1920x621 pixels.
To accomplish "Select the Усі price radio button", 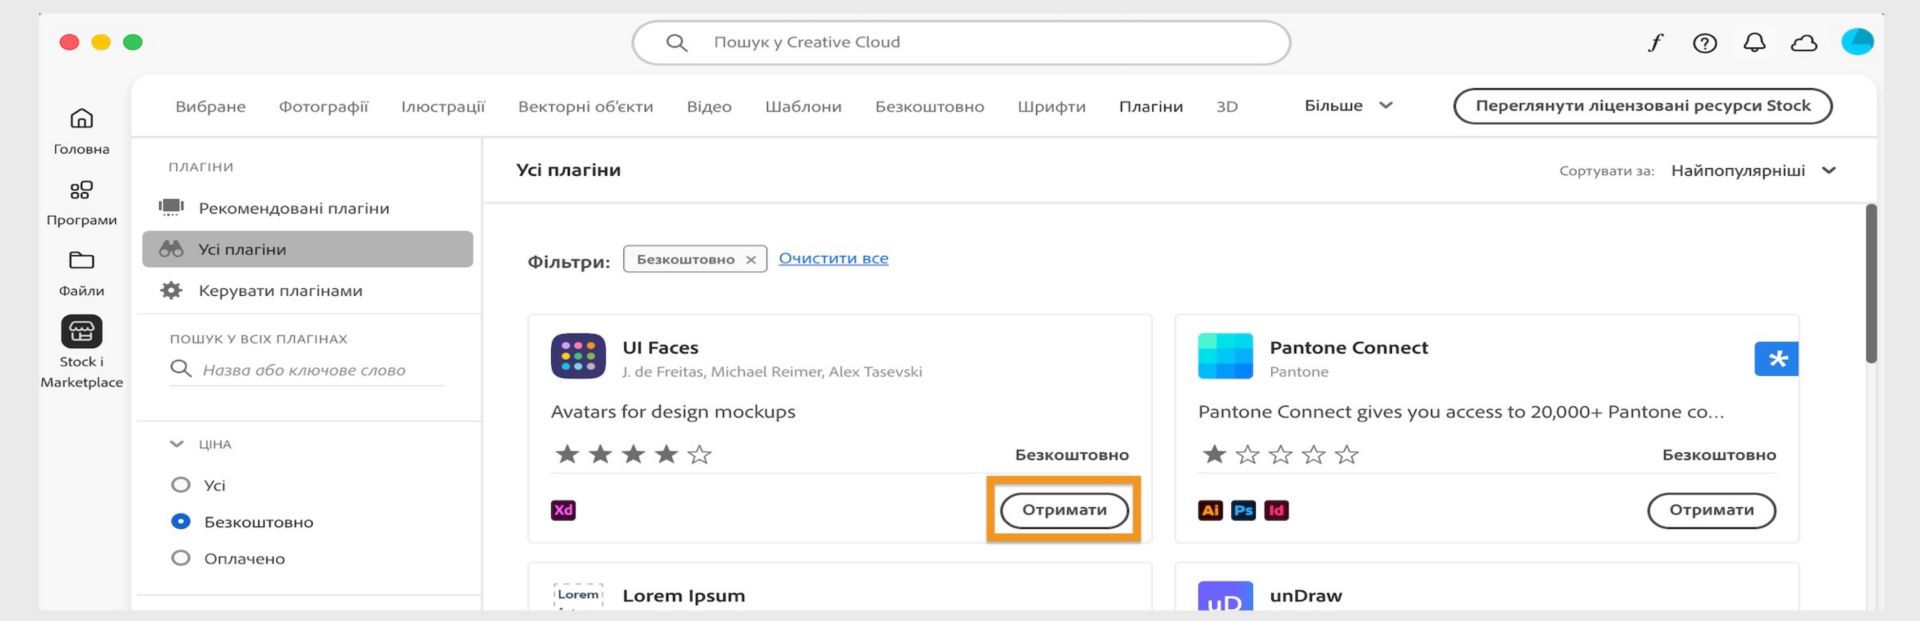I will tap(181, 485).
